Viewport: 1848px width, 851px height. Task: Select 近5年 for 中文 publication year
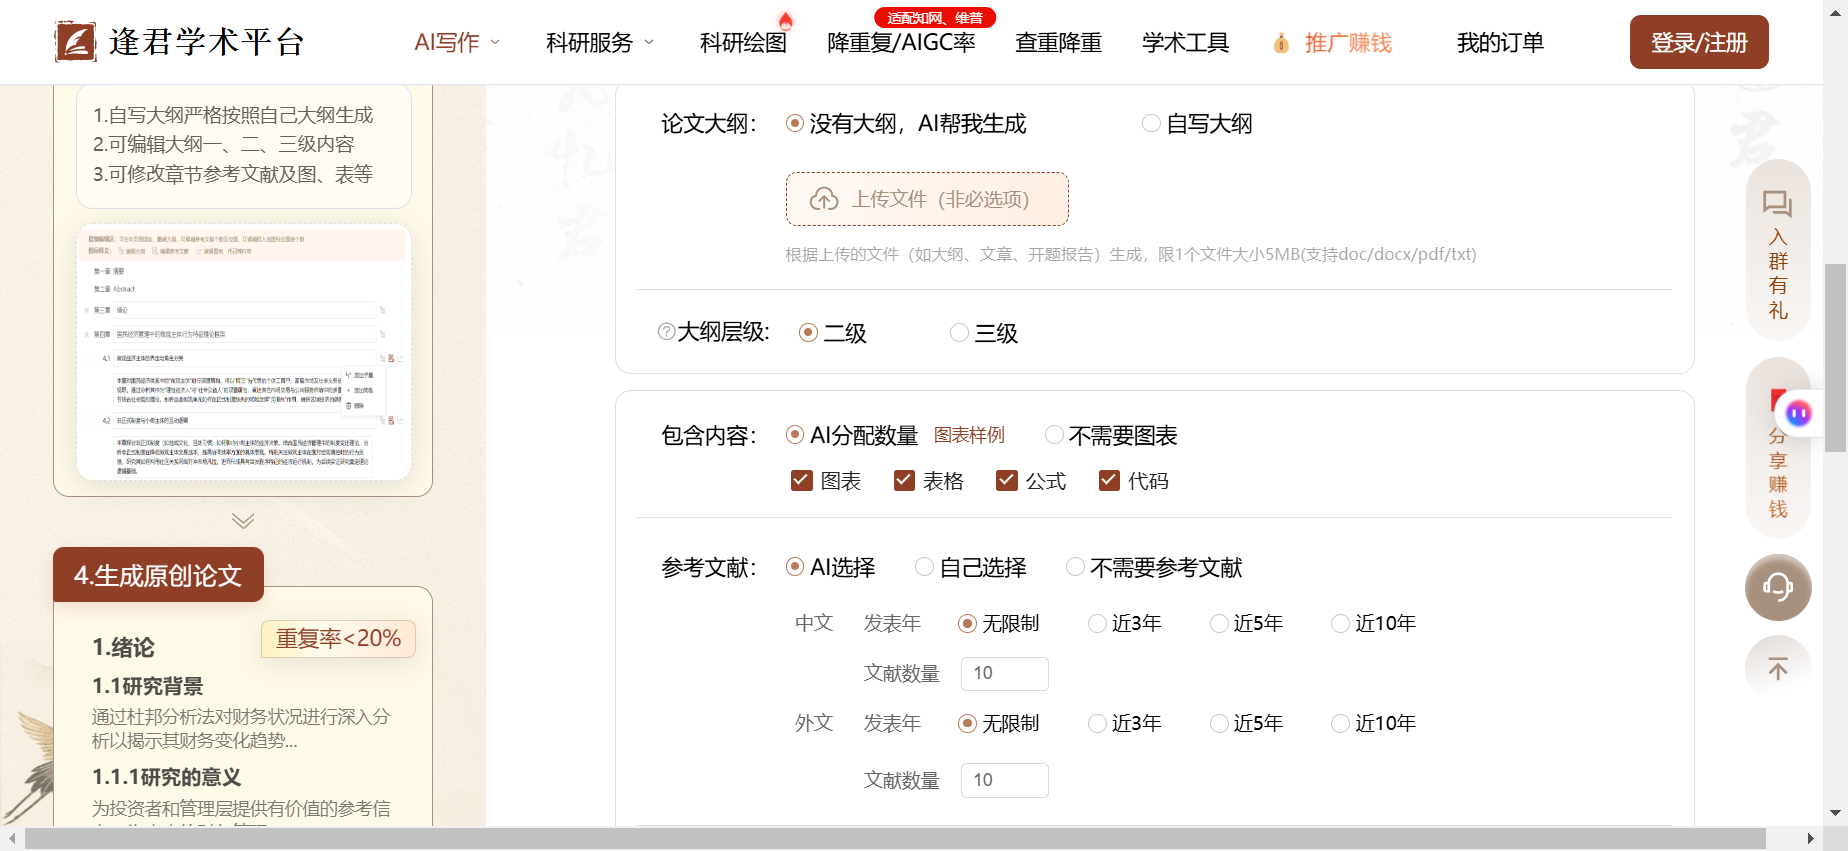pos(1219,623)
